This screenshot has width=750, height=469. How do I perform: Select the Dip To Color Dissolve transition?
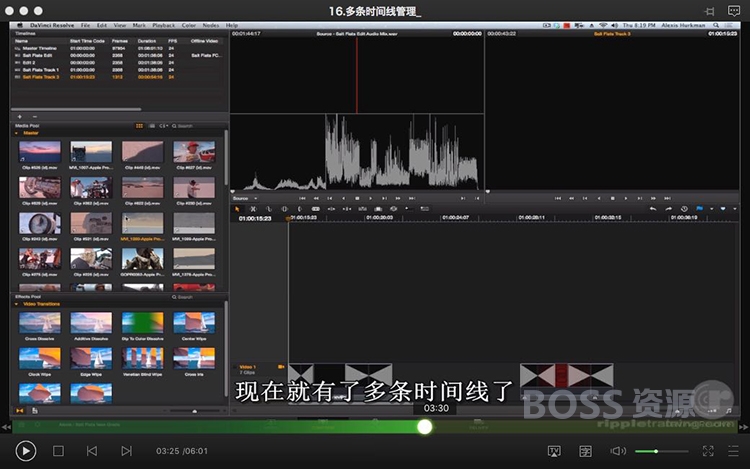click(143, 323)
